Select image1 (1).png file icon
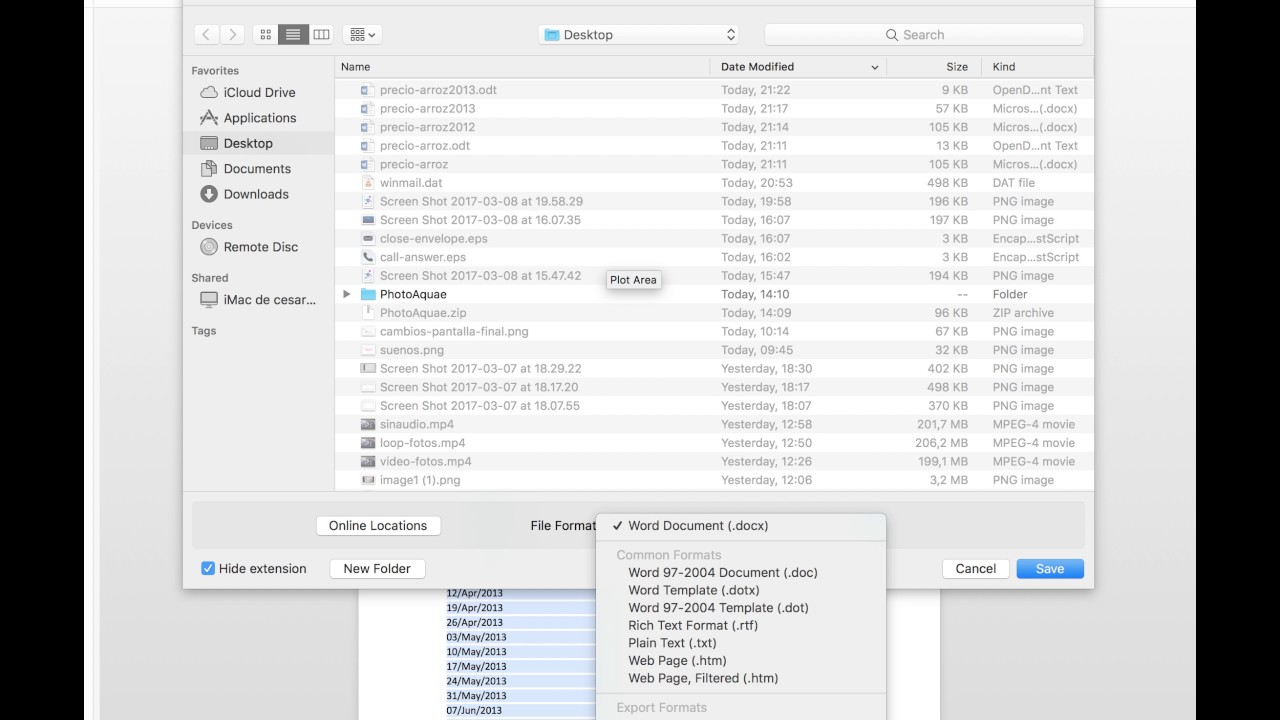 368,480
